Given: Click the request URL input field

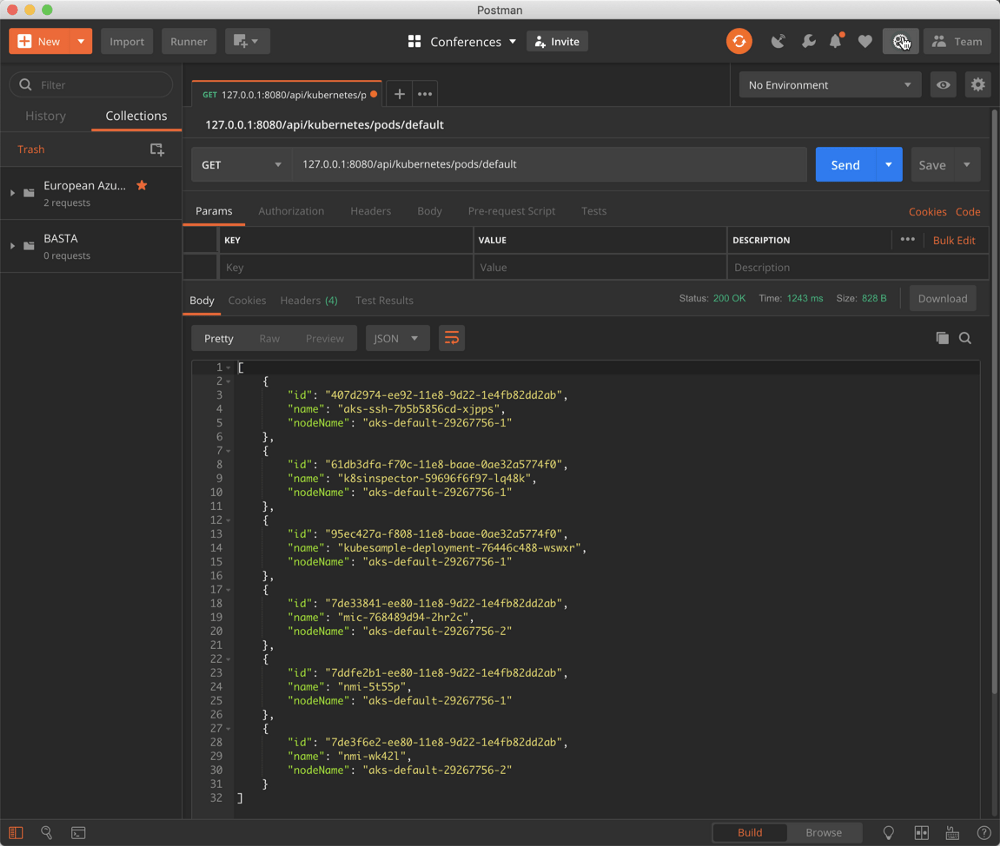Looking at the screenshot, I should point(548,165).
